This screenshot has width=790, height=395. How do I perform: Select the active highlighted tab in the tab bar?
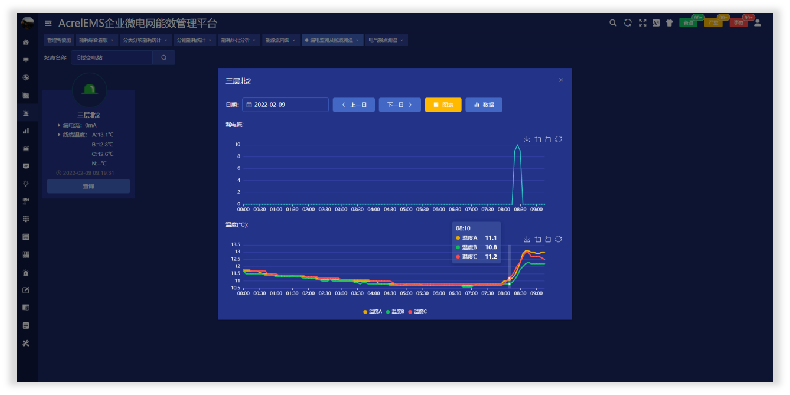click(333, 40)
